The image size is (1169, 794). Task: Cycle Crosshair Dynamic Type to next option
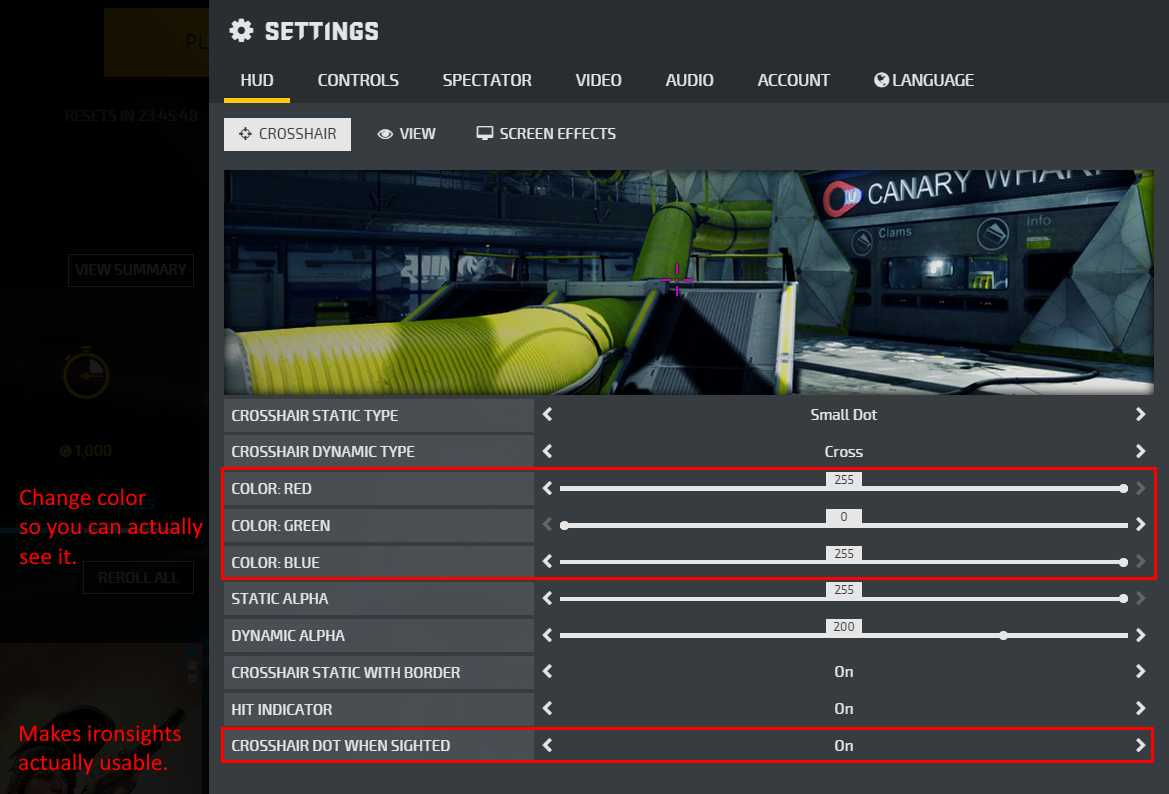[1140, 451]
